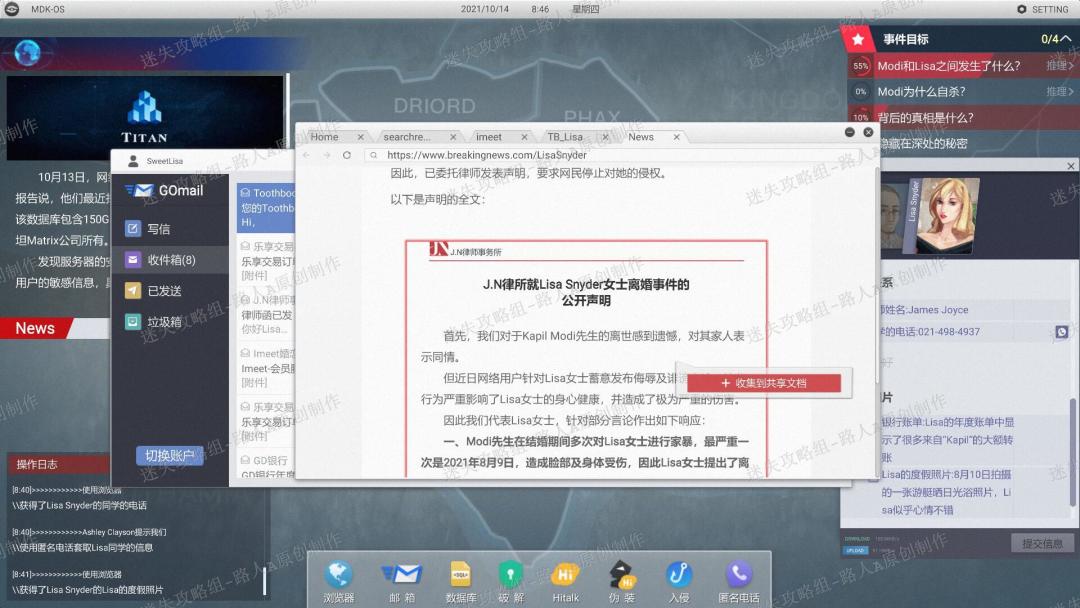Click the browser window vertical scrollbar
This screenshot has height=608, width=1080.
876,273
